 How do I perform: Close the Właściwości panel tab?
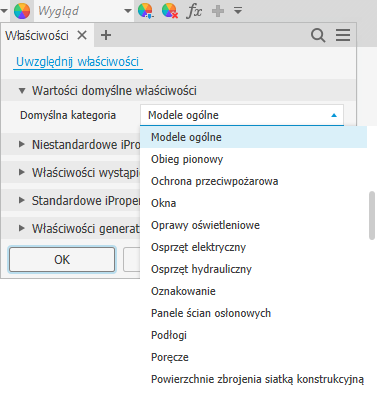82,35
